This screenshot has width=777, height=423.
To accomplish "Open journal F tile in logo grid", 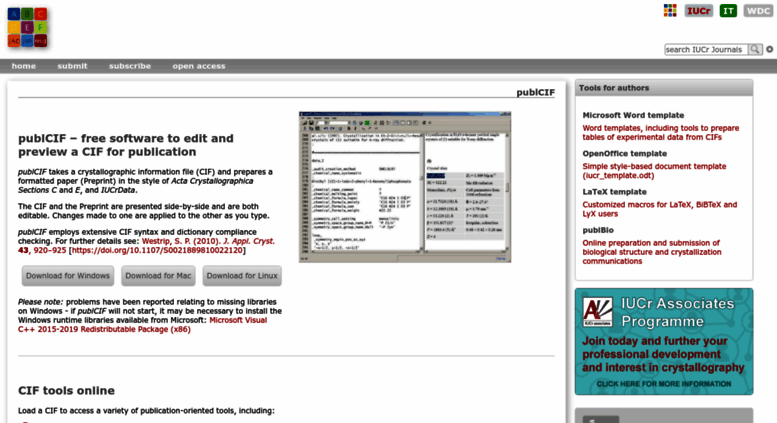I will pyautogui.click(x=41, y=27).
